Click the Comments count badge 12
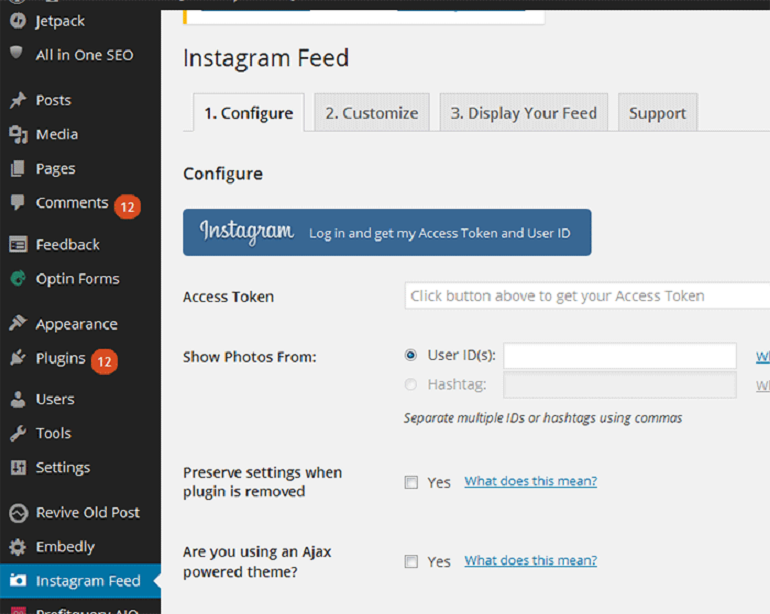Image resolution: width=770 pixels, height=614 pixels. pyautogui.click(x=128, y=207)
